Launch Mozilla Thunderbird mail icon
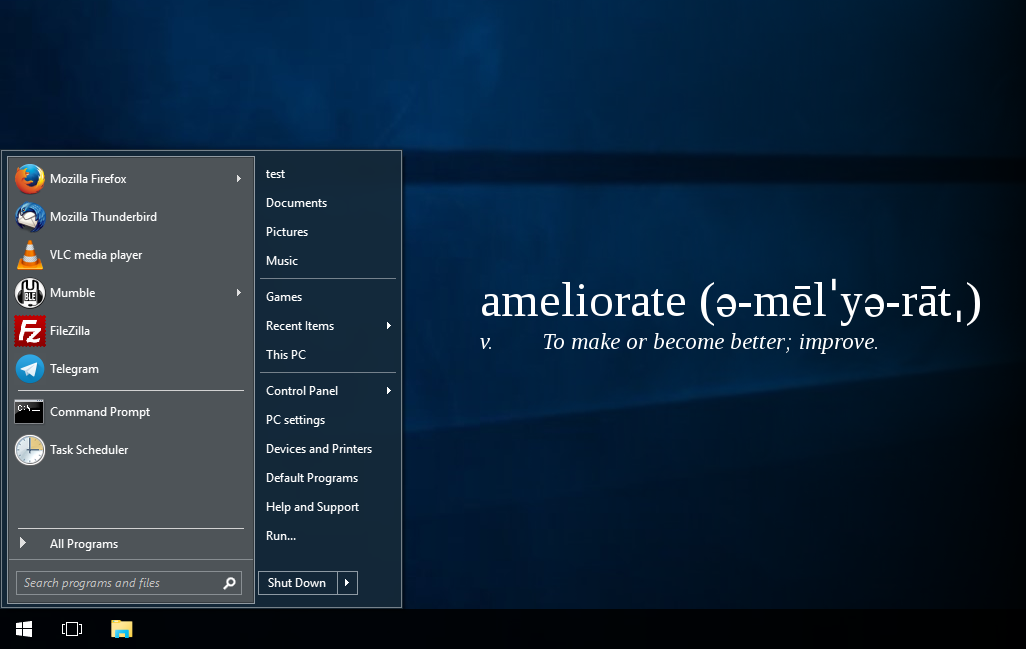The height and width of the screenshot is (649, 1026). click(x=30, y=217)
